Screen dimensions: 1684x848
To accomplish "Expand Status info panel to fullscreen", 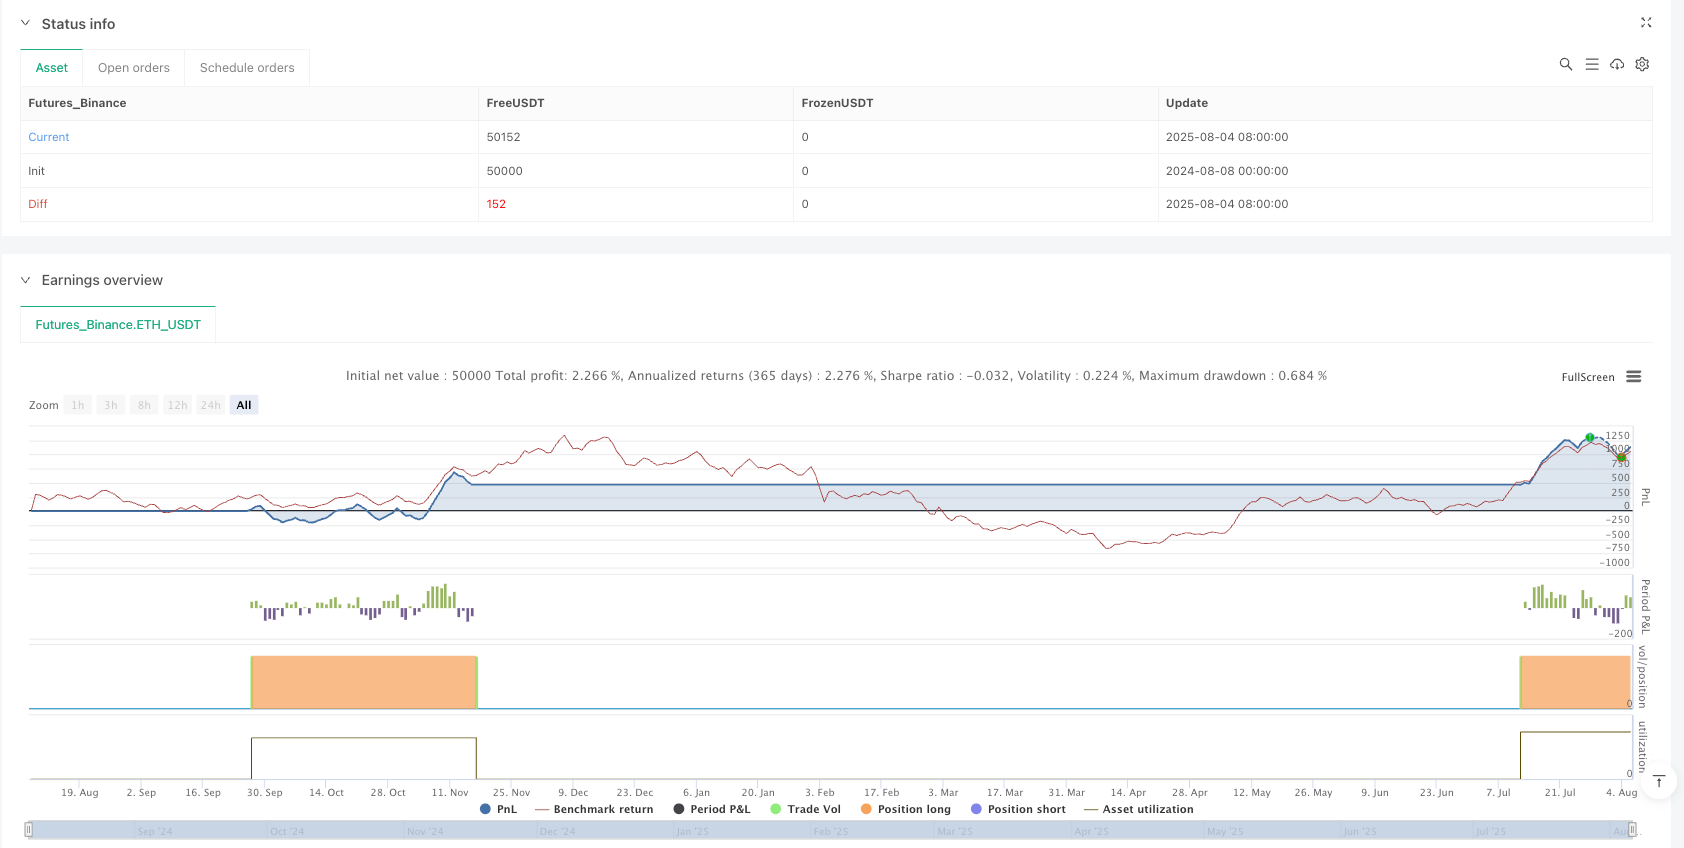I will pos(1646,23).
